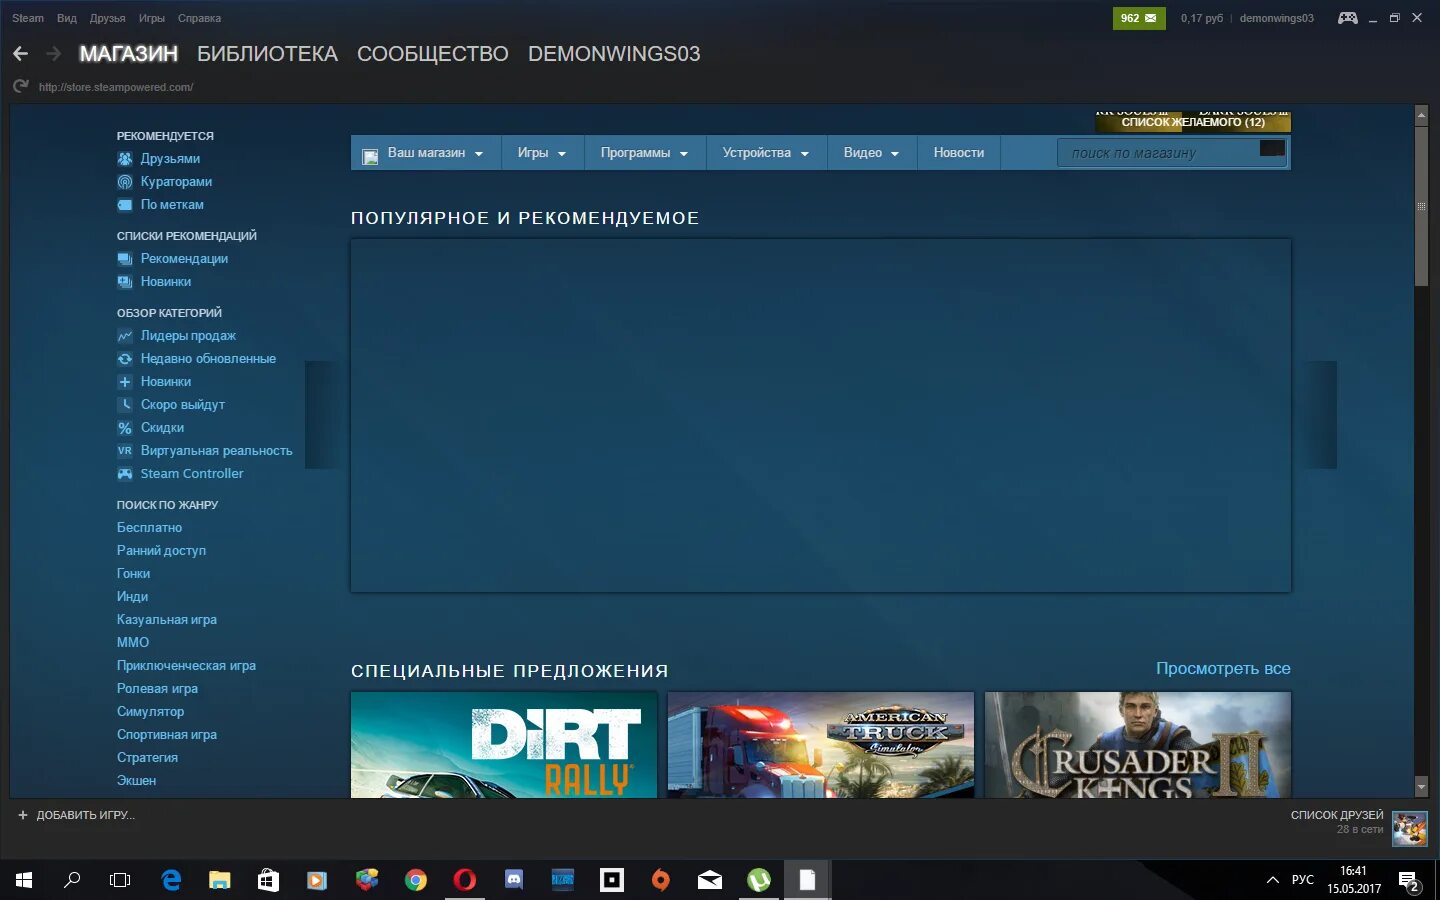Open the Инди genre link
This screenshot has height=900, width=1440.
tap(133, 597)
